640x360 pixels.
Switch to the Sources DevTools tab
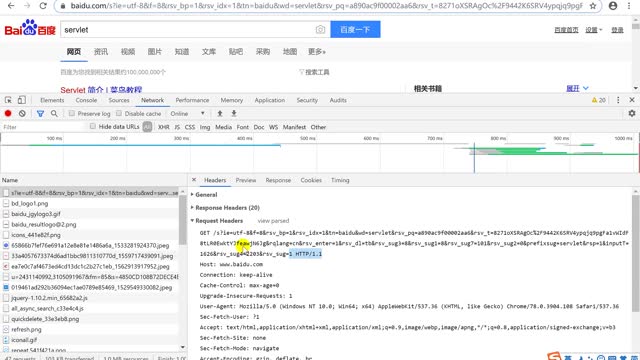pos(119,100)
